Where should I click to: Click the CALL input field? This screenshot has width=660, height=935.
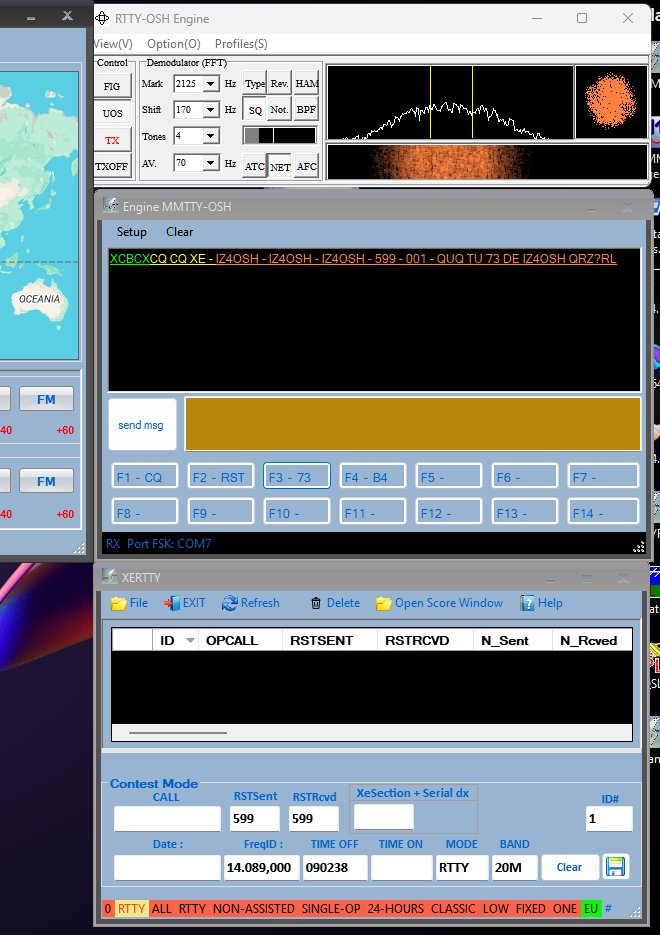pyautogui.click(x=167, y=819)
